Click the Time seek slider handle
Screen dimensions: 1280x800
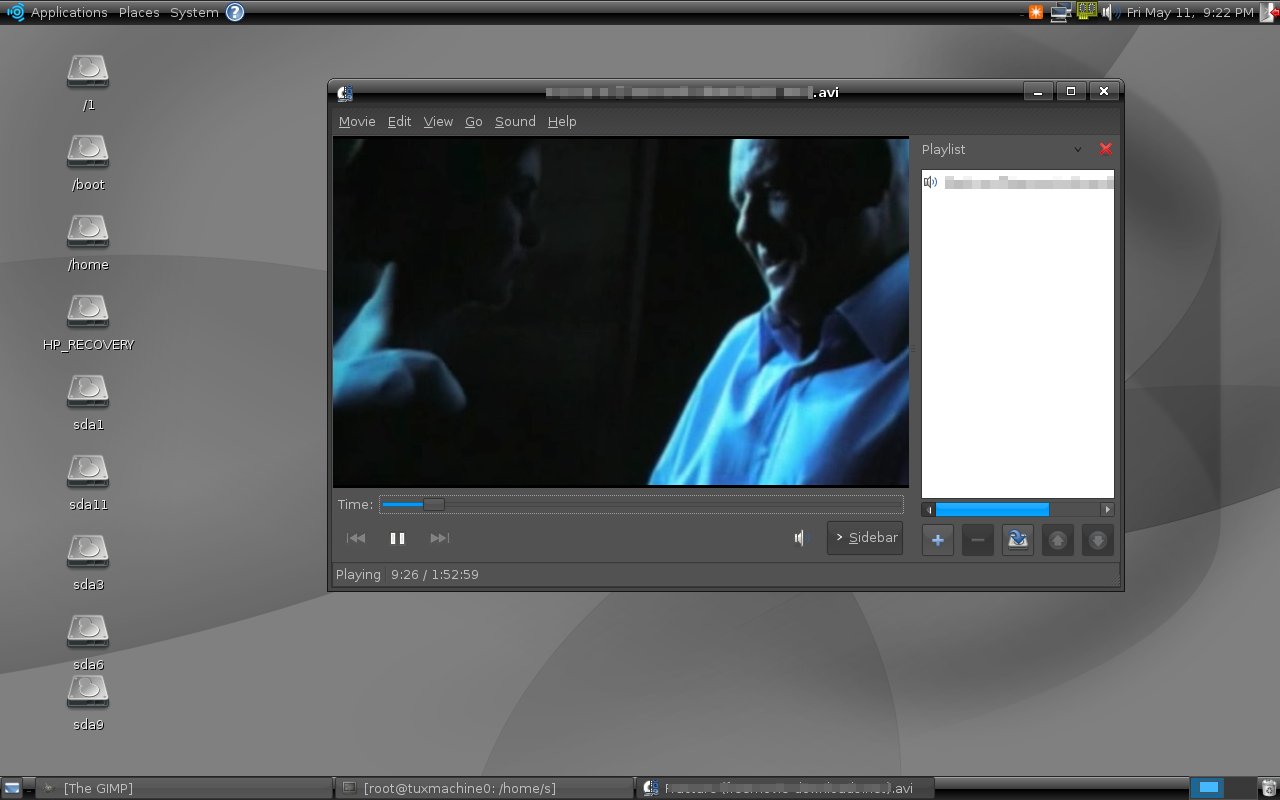click(433, 505)
